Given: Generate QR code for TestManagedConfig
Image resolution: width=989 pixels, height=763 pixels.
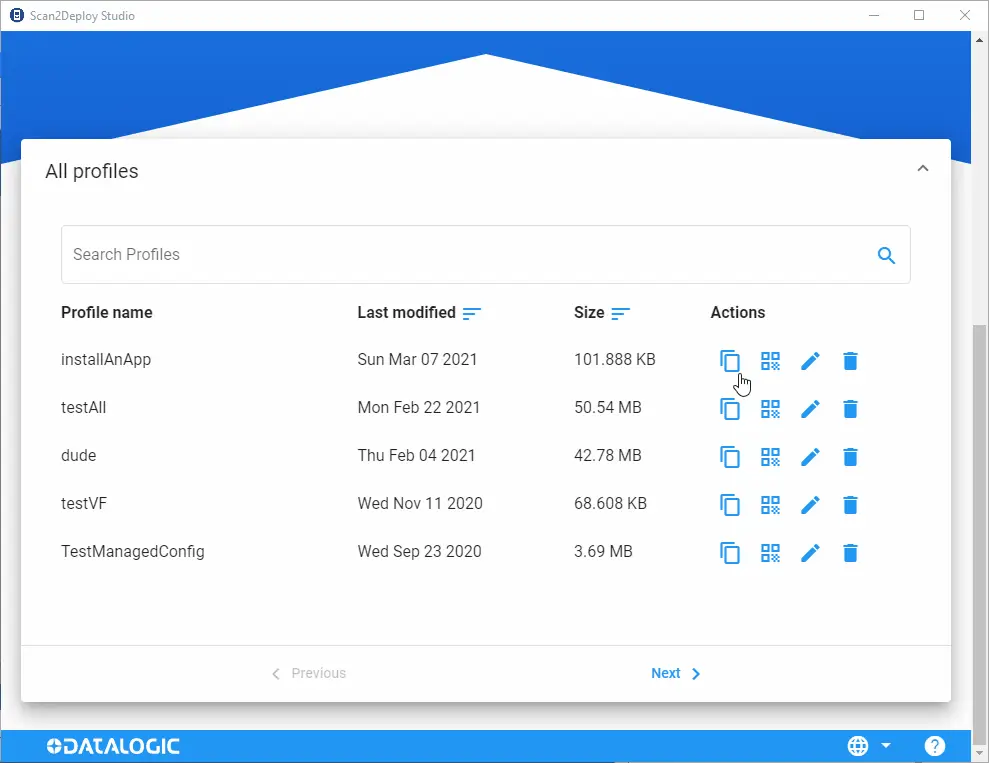Looking at the screenshot, I should coord(770,553).
